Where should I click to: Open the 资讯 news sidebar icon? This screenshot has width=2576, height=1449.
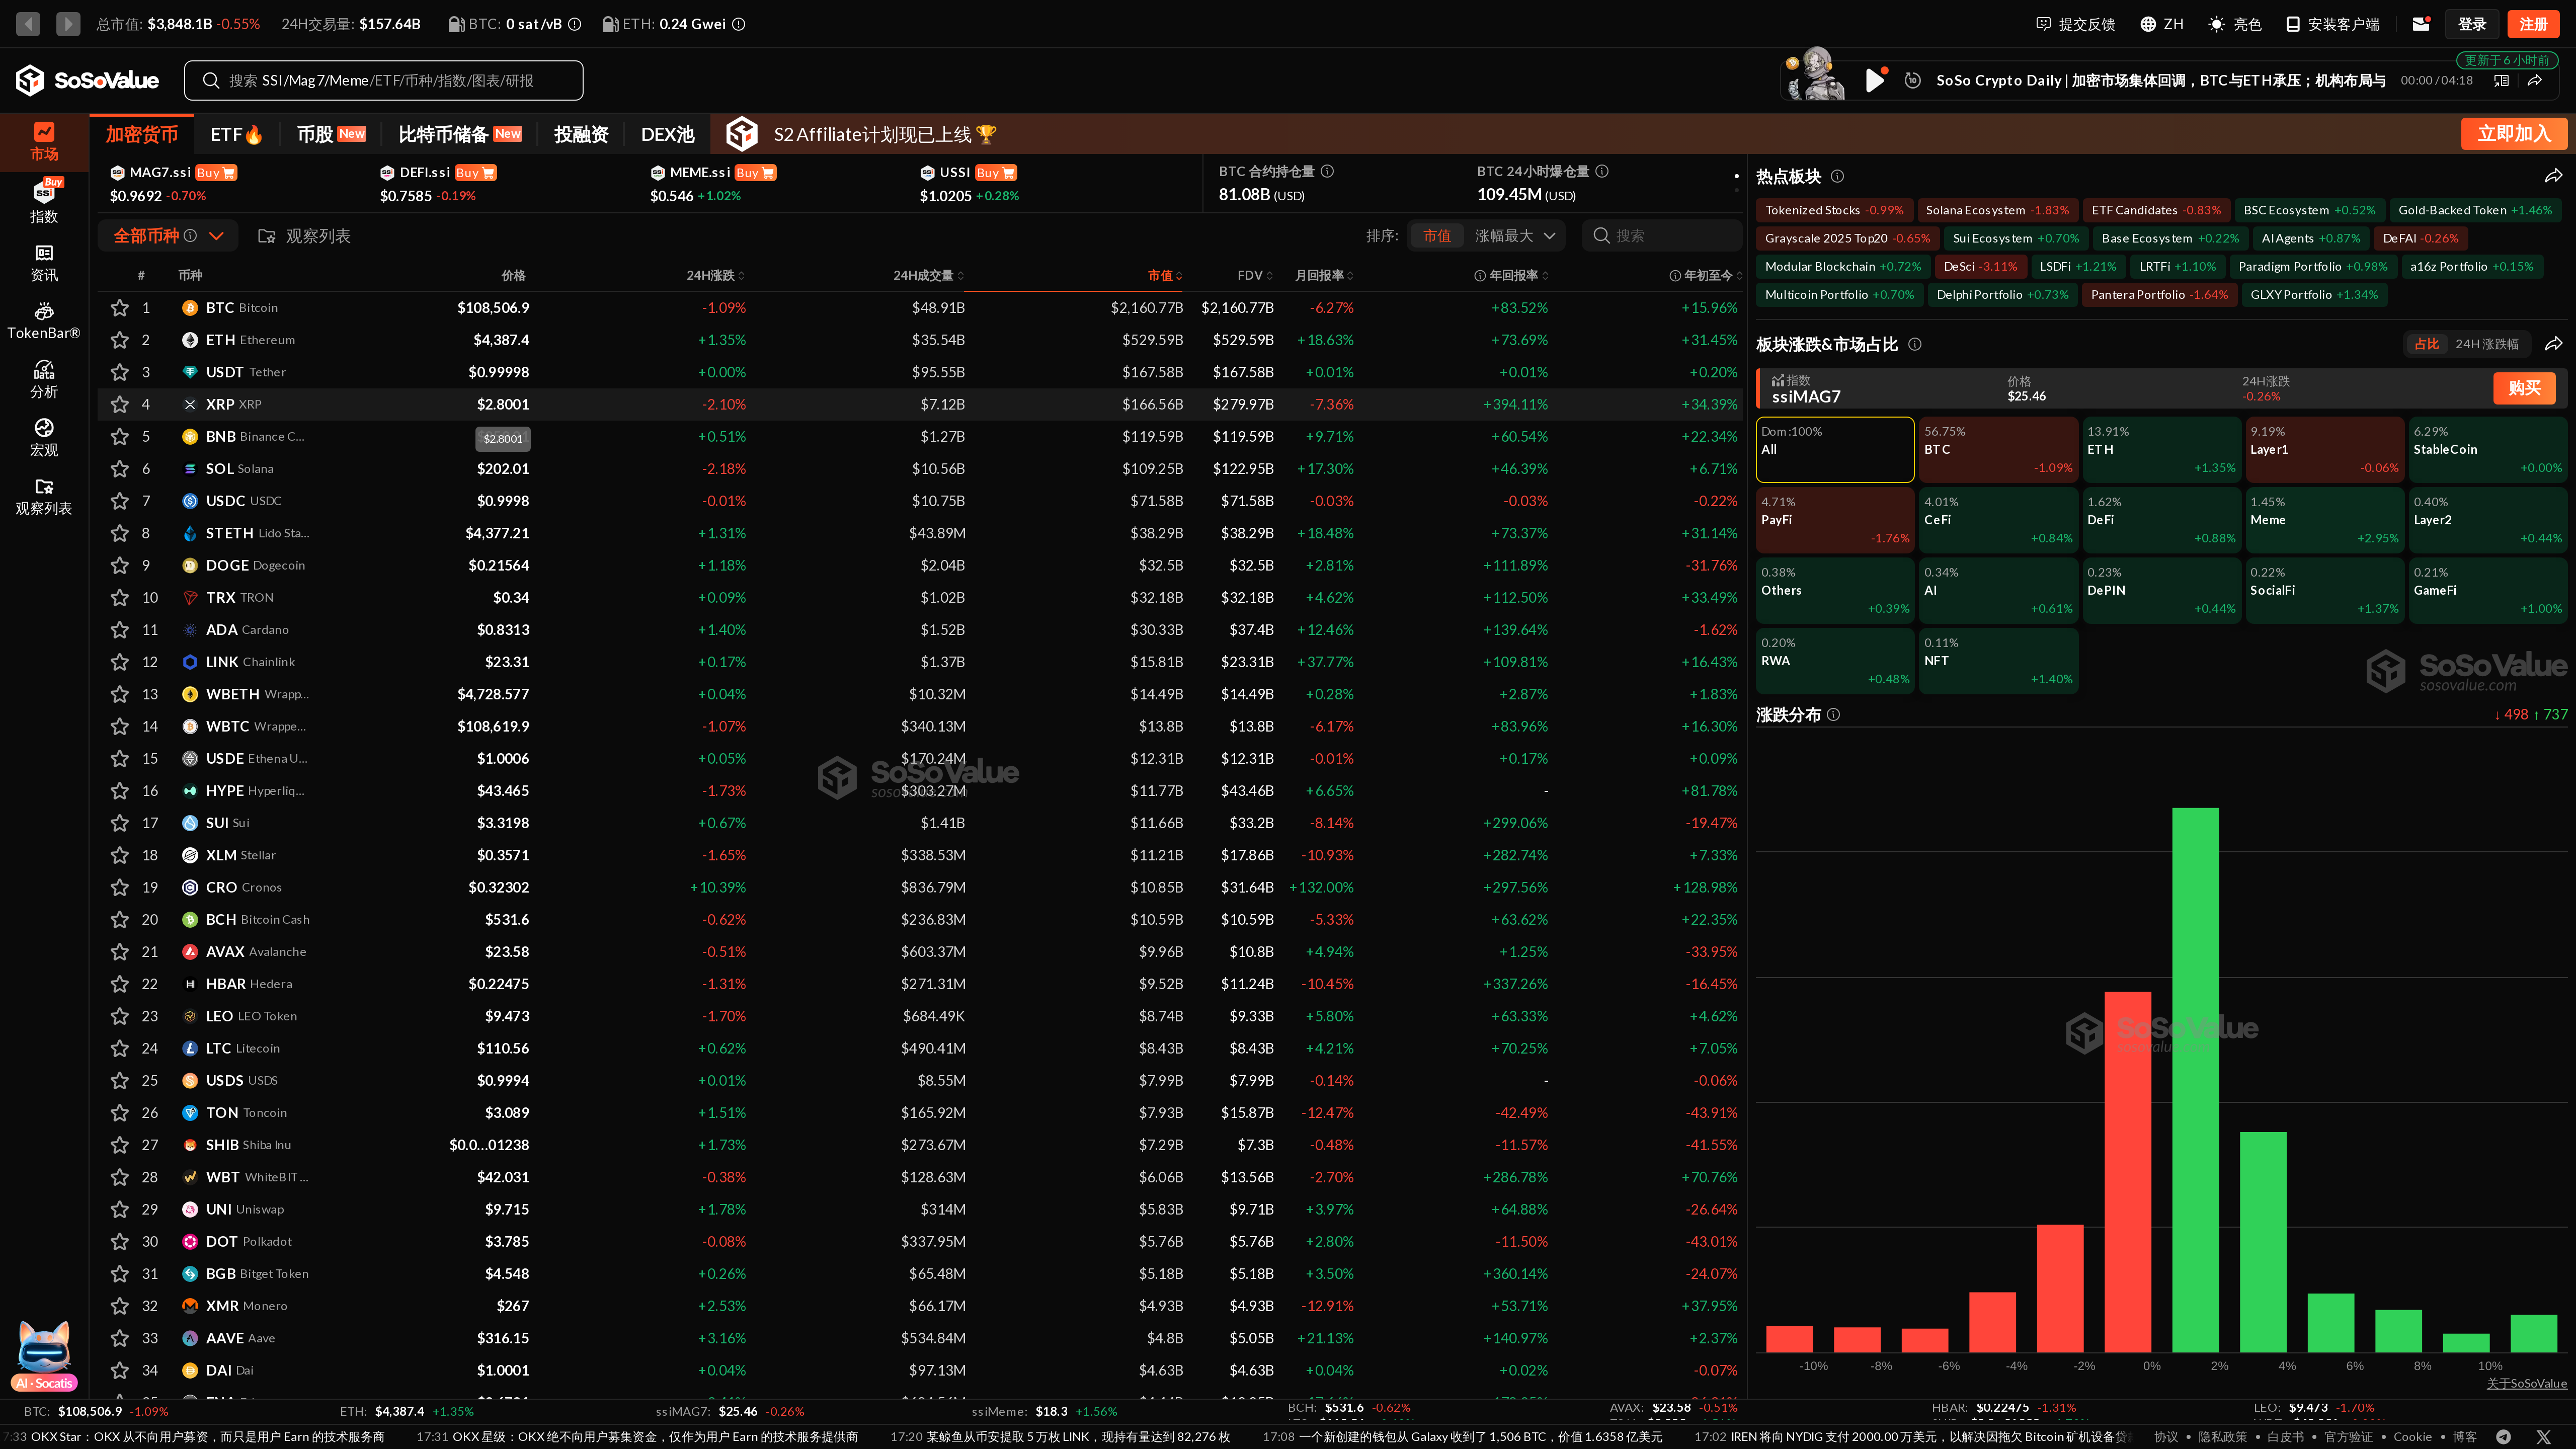[x=44, y=263]
